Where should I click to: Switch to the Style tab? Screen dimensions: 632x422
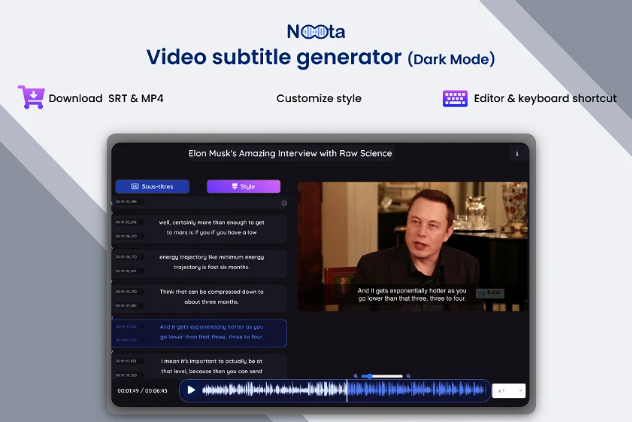[x=243, y=186]
